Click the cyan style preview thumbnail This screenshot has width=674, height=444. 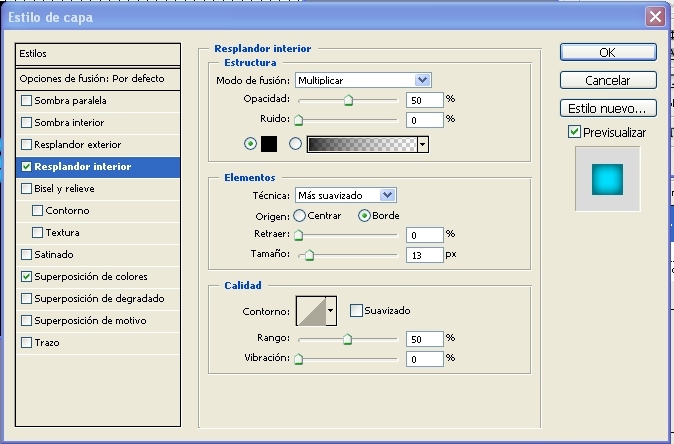[607, 179]
